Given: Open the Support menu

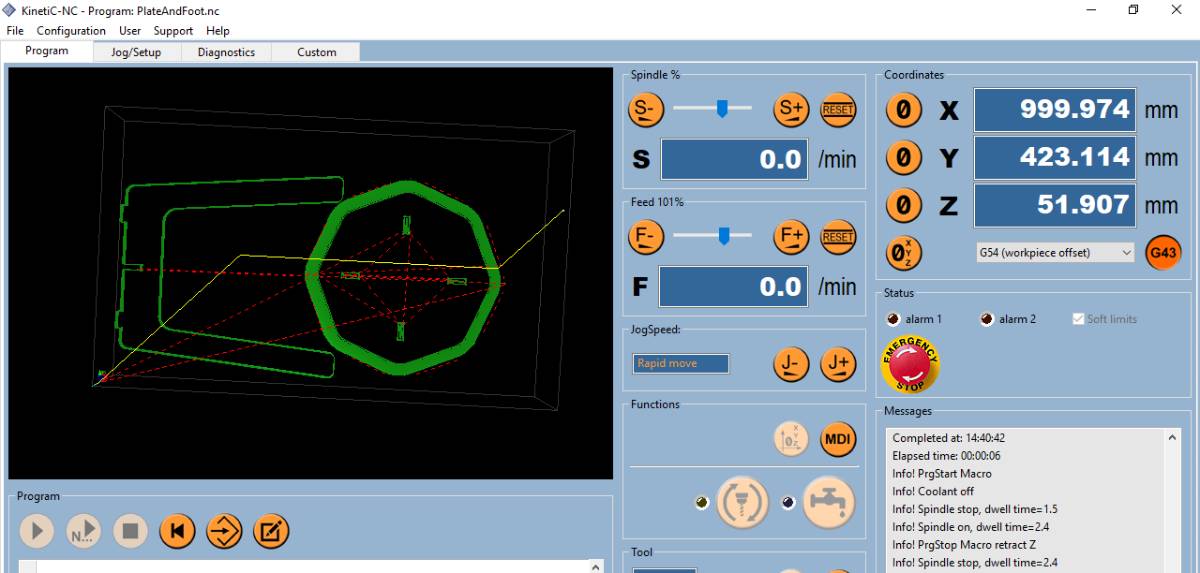Looking at the screenshot, I should click(x=173, y=31).
